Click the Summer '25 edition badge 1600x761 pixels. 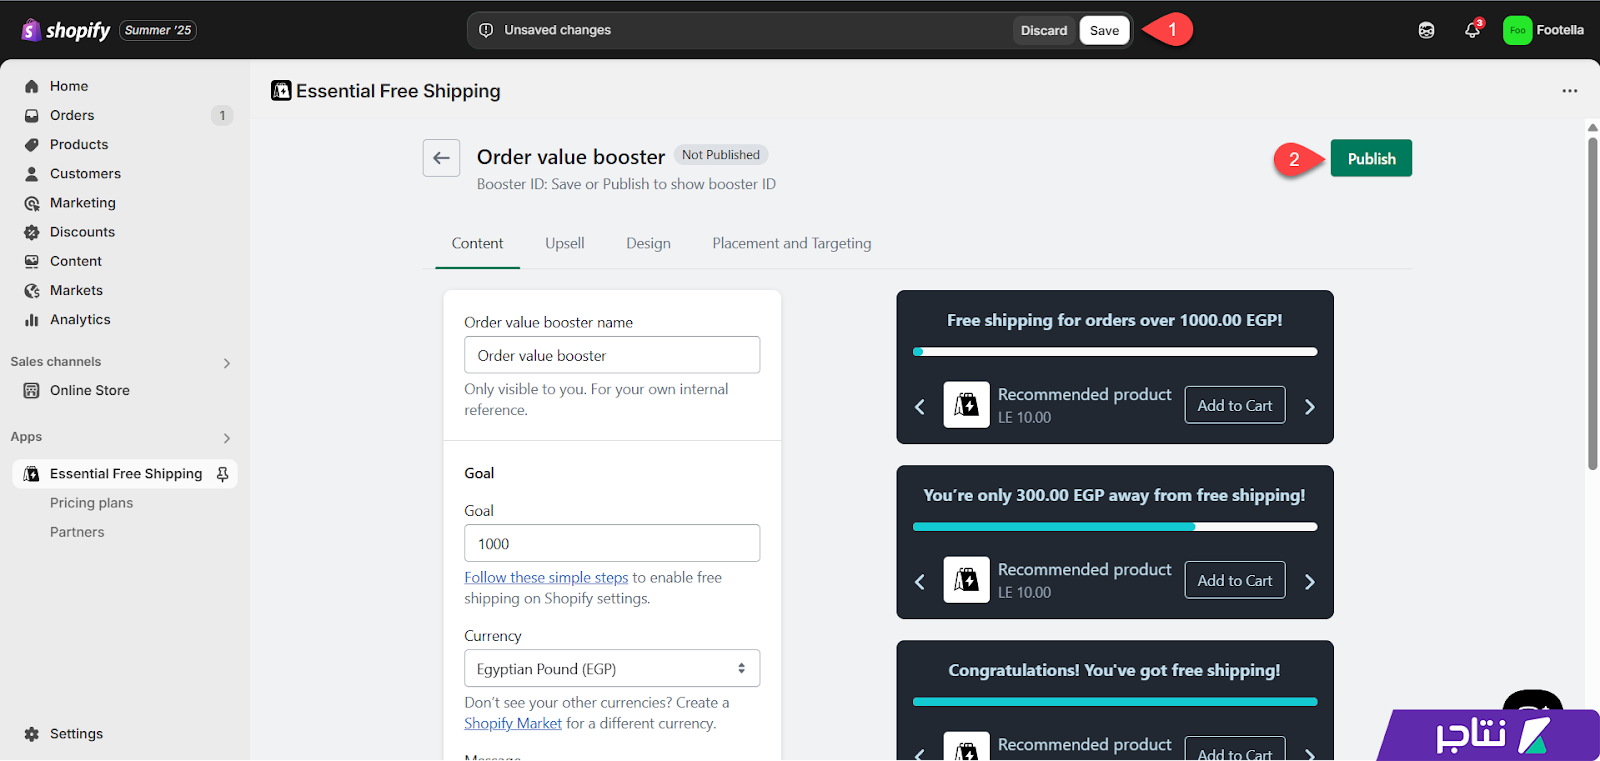[158, 30]
